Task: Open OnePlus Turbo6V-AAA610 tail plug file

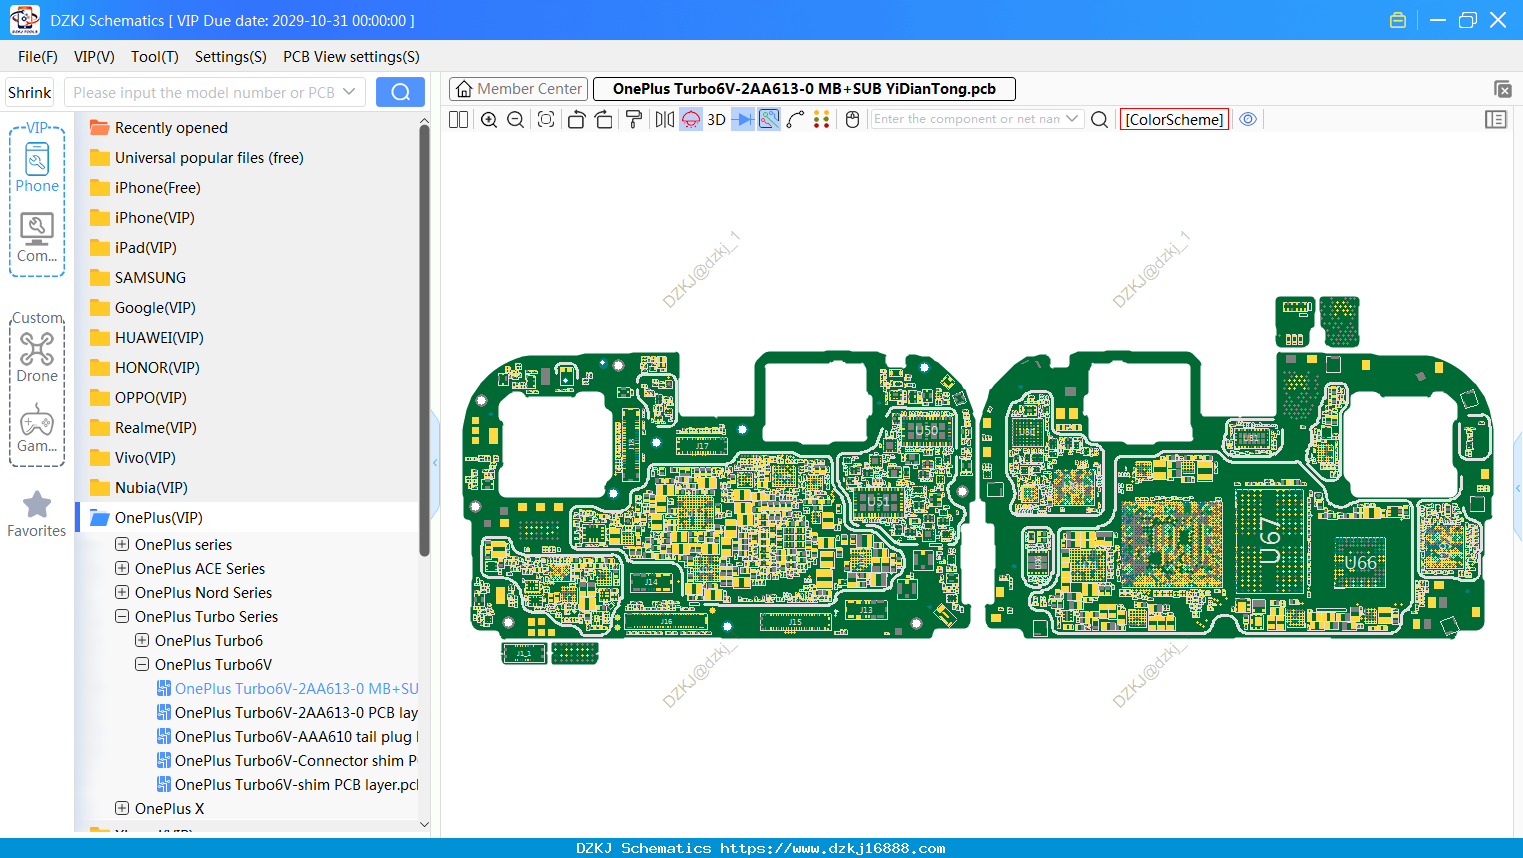Action: tap(287, 736)
